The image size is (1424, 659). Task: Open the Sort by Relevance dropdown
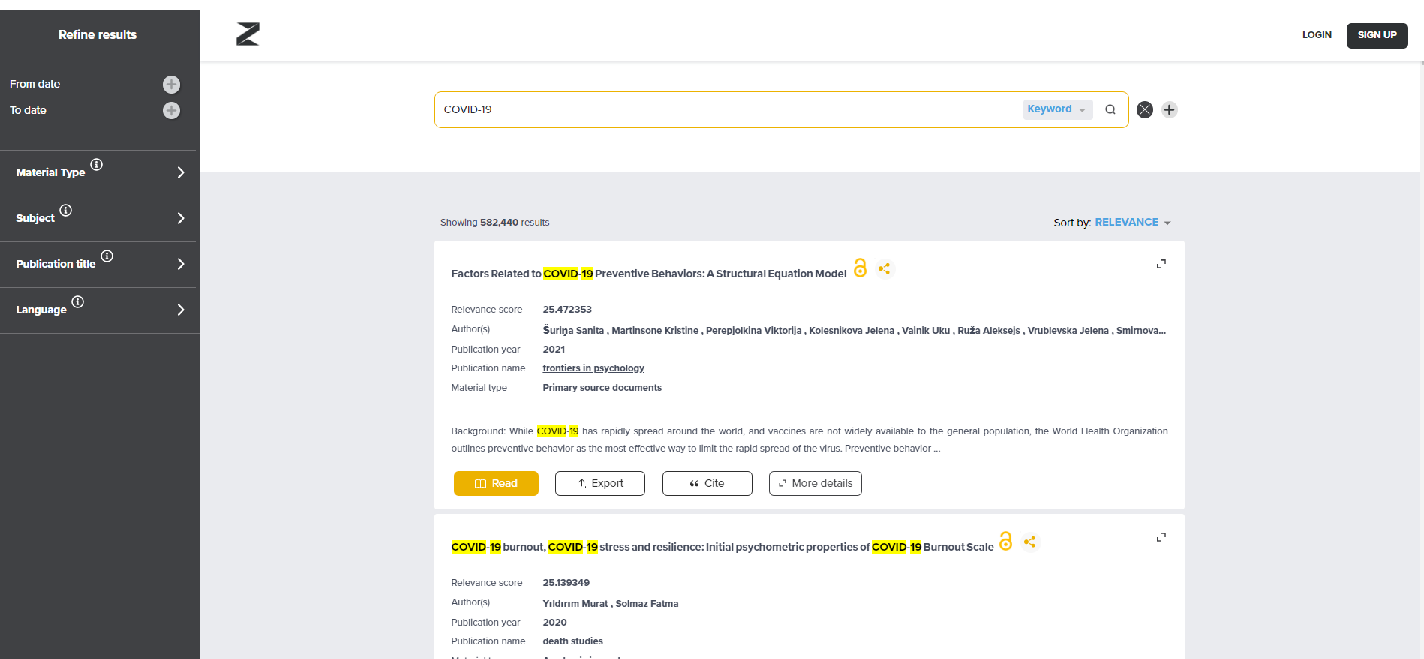(1131, 222)
